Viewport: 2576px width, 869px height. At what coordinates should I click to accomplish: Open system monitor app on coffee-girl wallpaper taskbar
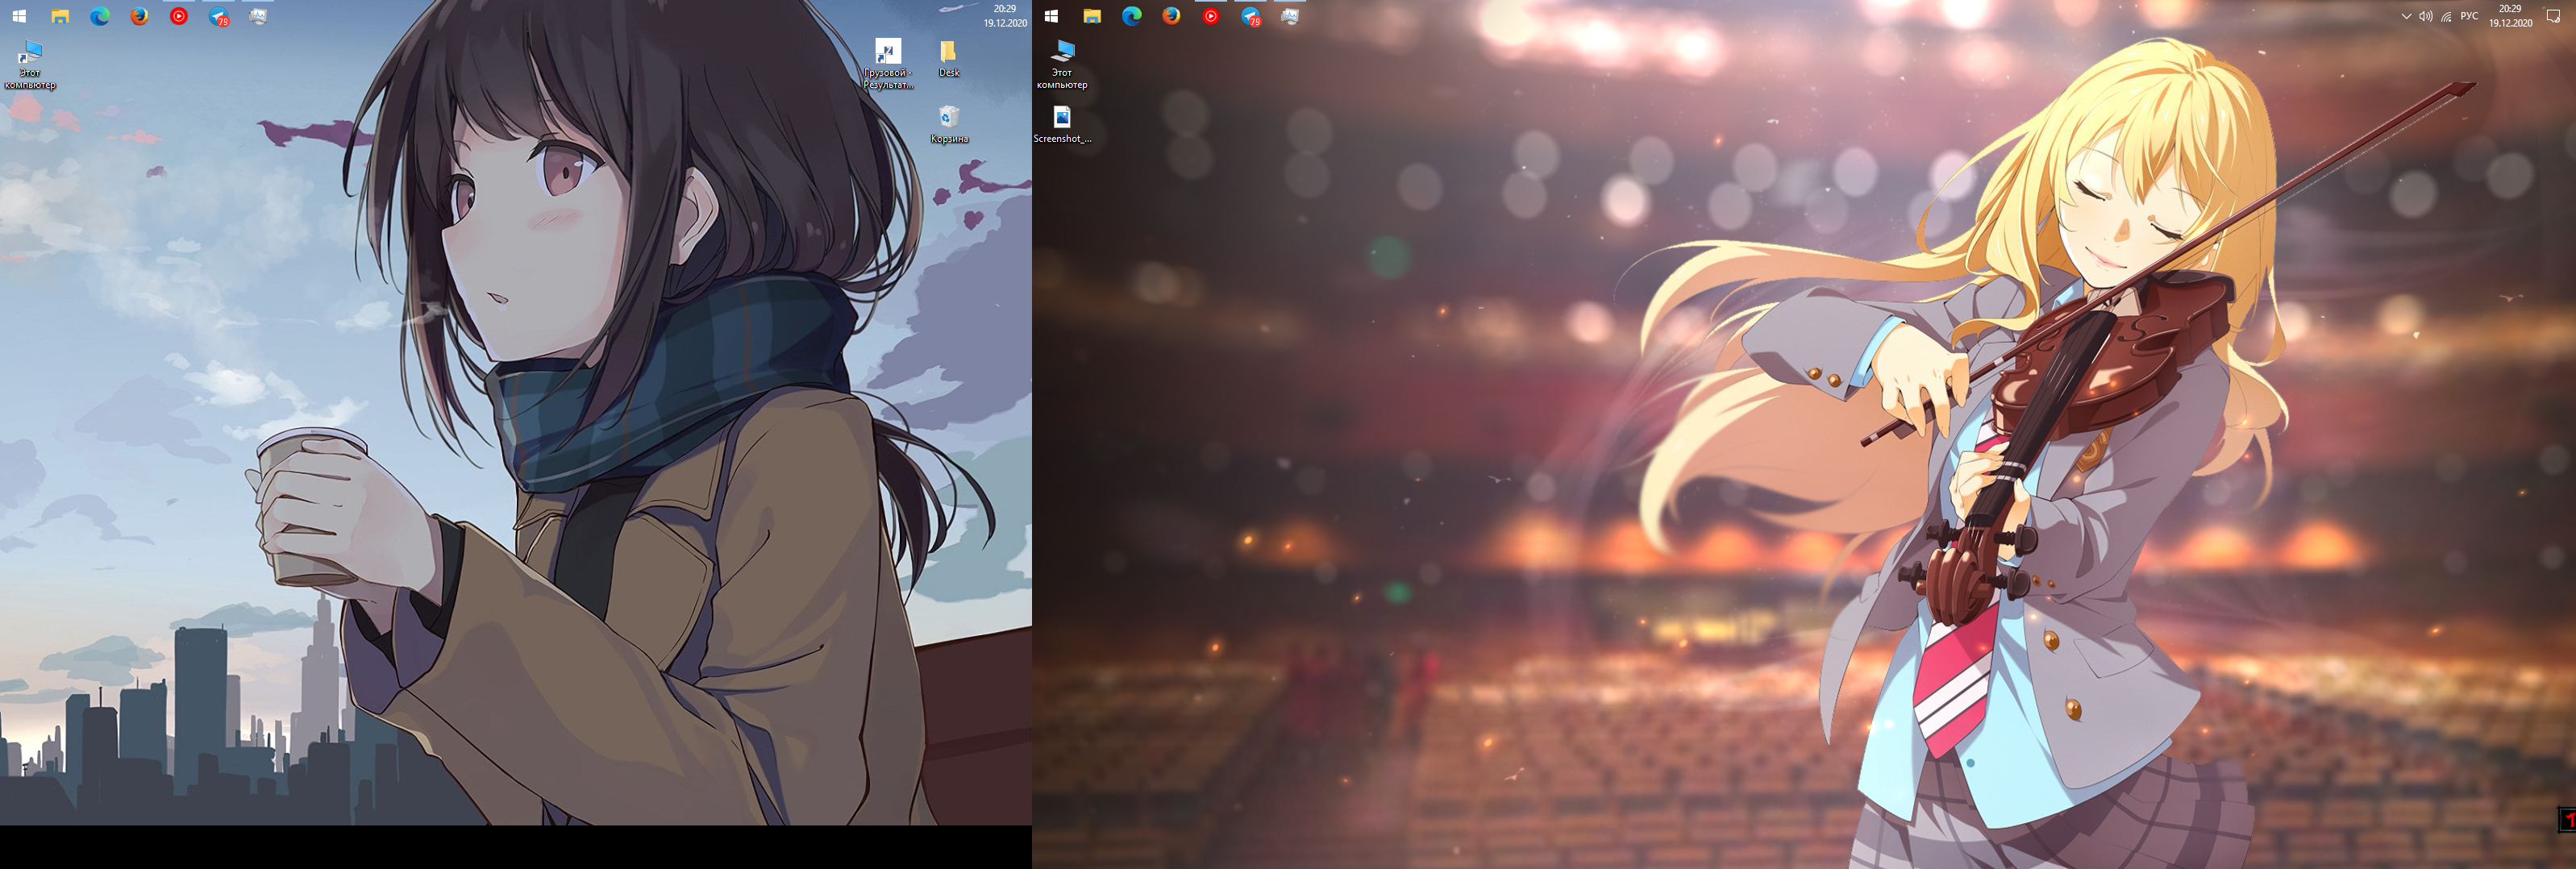[258, 16]
